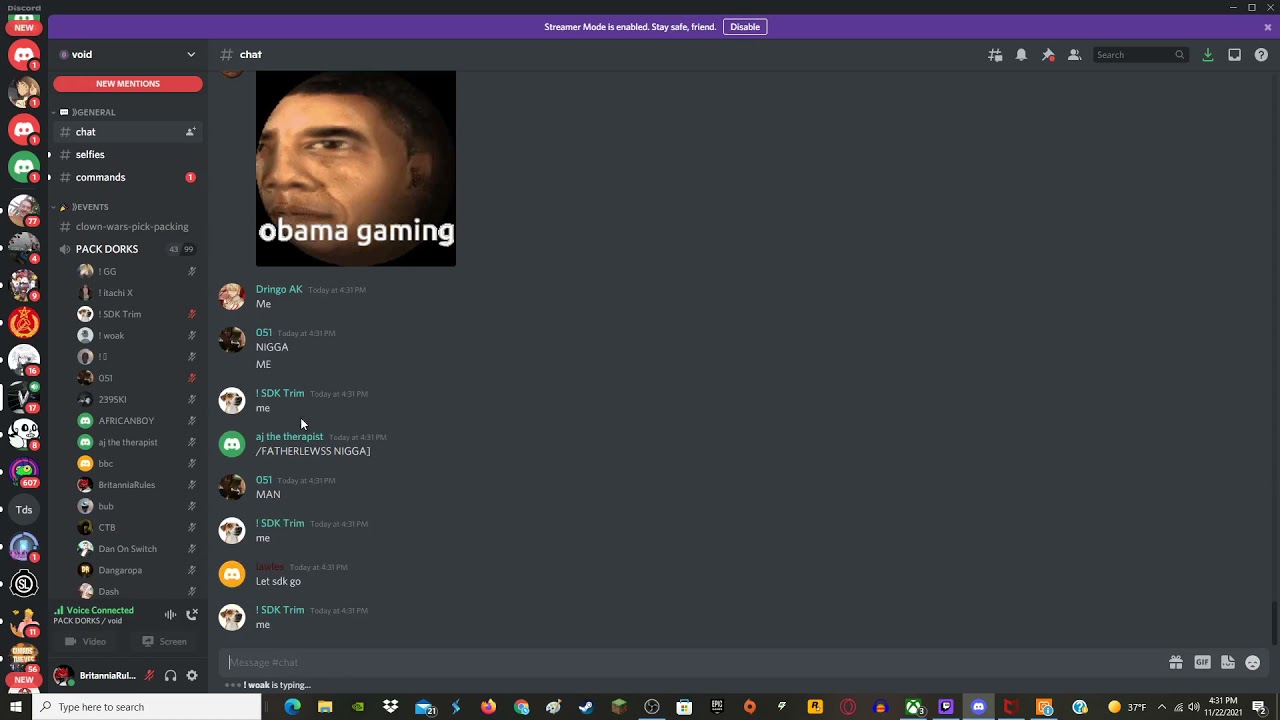Screen dimensions: 1280x720
Task: Open Epic Games Launcher from taskbar
Action: click(717, 707)
